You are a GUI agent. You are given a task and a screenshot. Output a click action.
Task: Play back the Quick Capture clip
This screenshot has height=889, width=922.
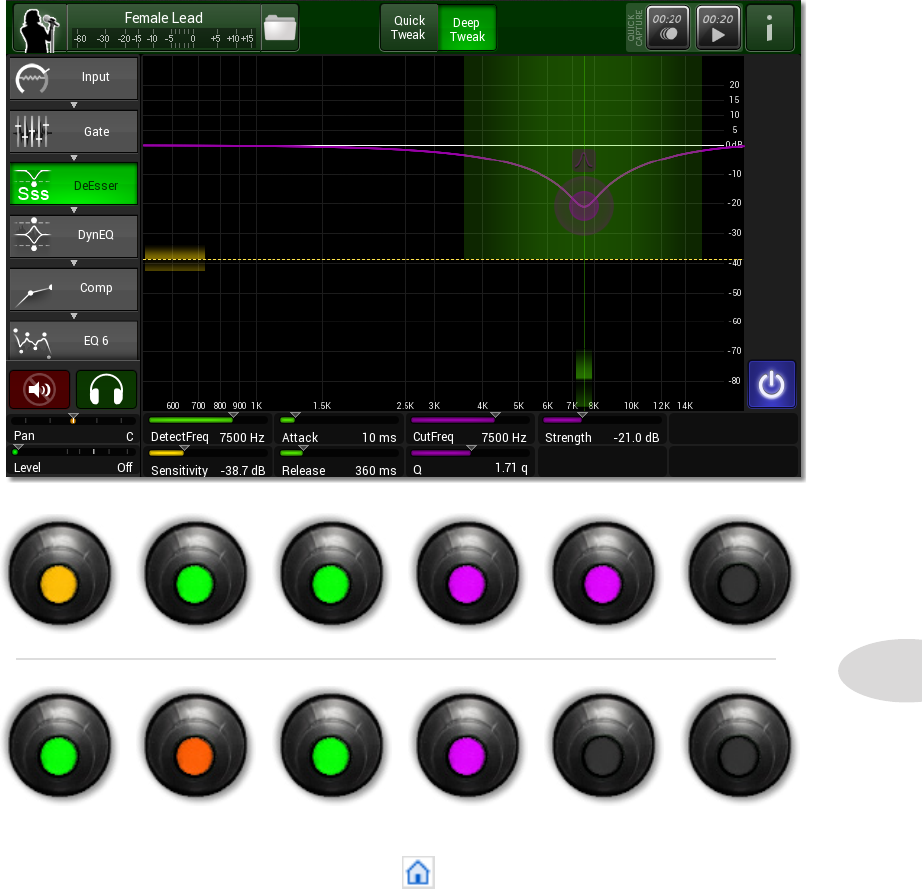[718, 28]
